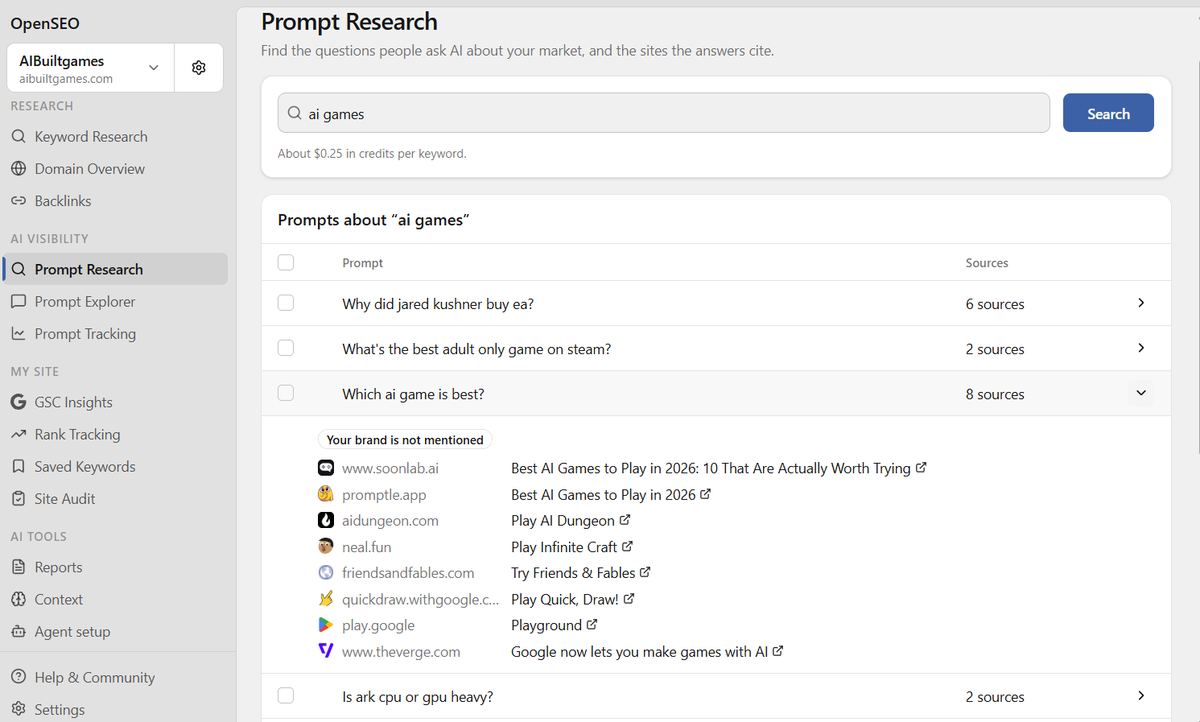Screen dimensions: 1200x722
Task: Click the quickdraw.withgoogle favicon
Action: [325, 599]
